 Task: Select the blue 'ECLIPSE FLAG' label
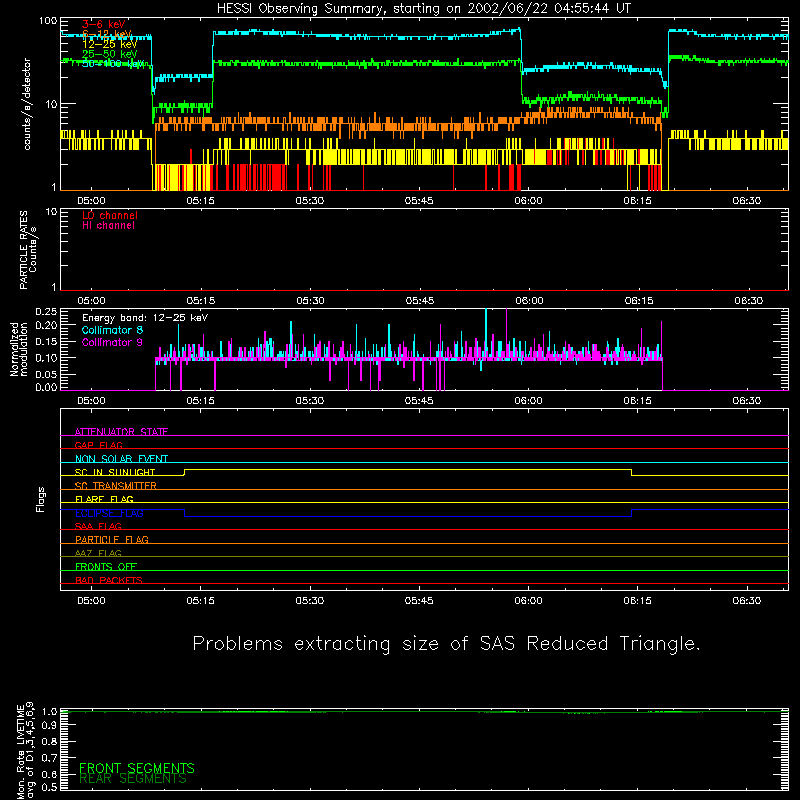(x=109, y=513)
